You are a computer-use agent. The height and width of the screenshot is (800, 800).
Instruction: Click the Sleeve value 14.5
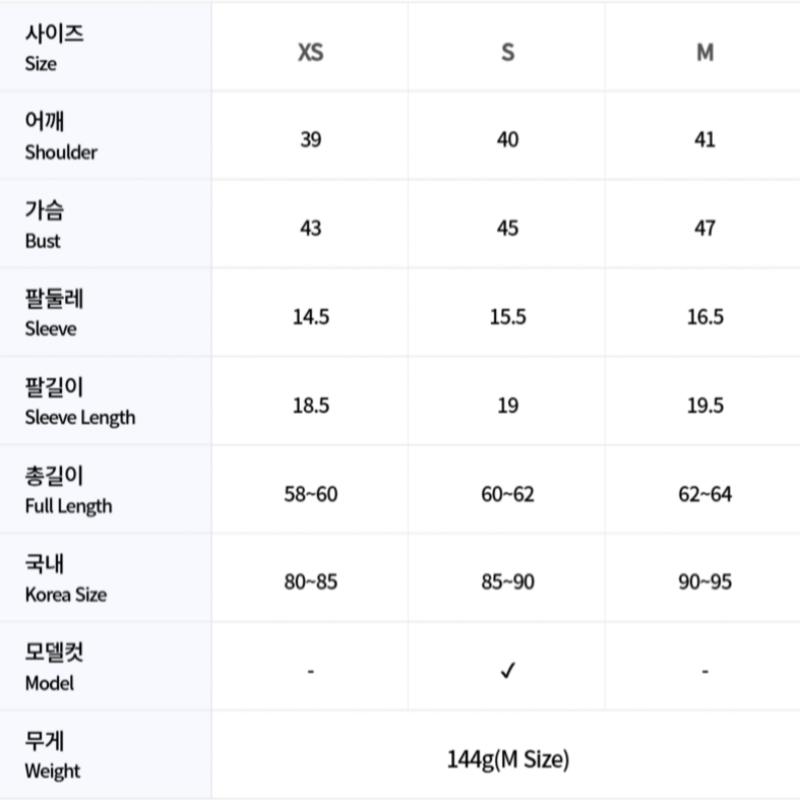[x=311, y=317]
